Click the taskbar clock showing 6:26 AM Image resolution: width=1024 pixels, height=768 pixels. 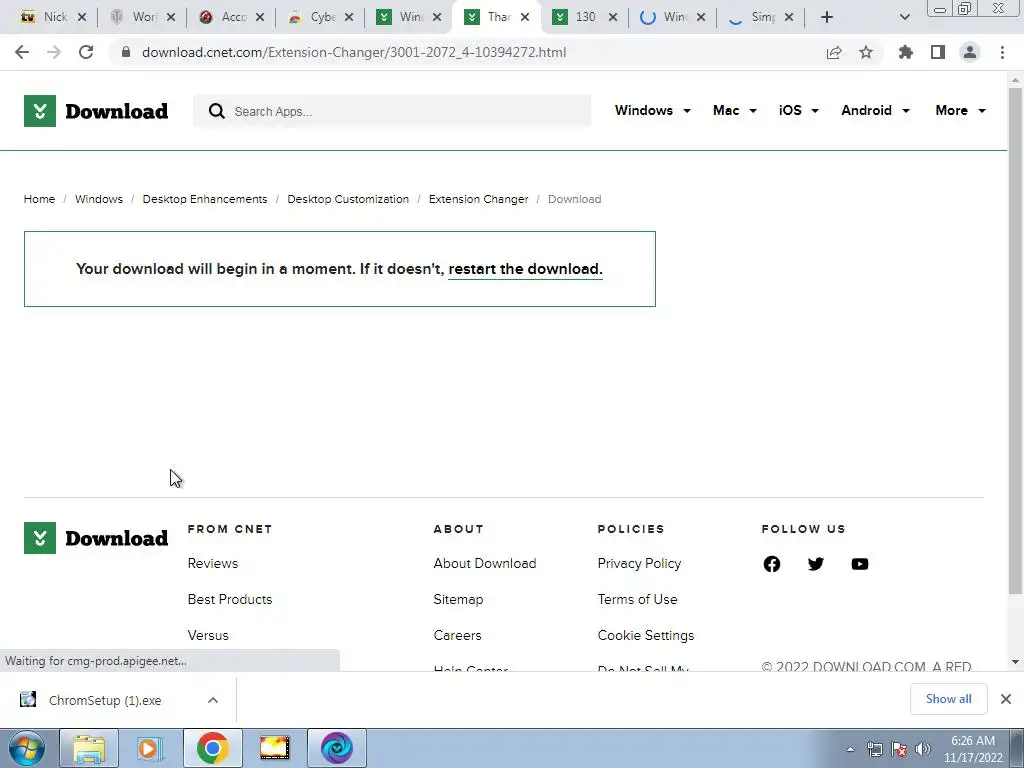pos(973,749)
